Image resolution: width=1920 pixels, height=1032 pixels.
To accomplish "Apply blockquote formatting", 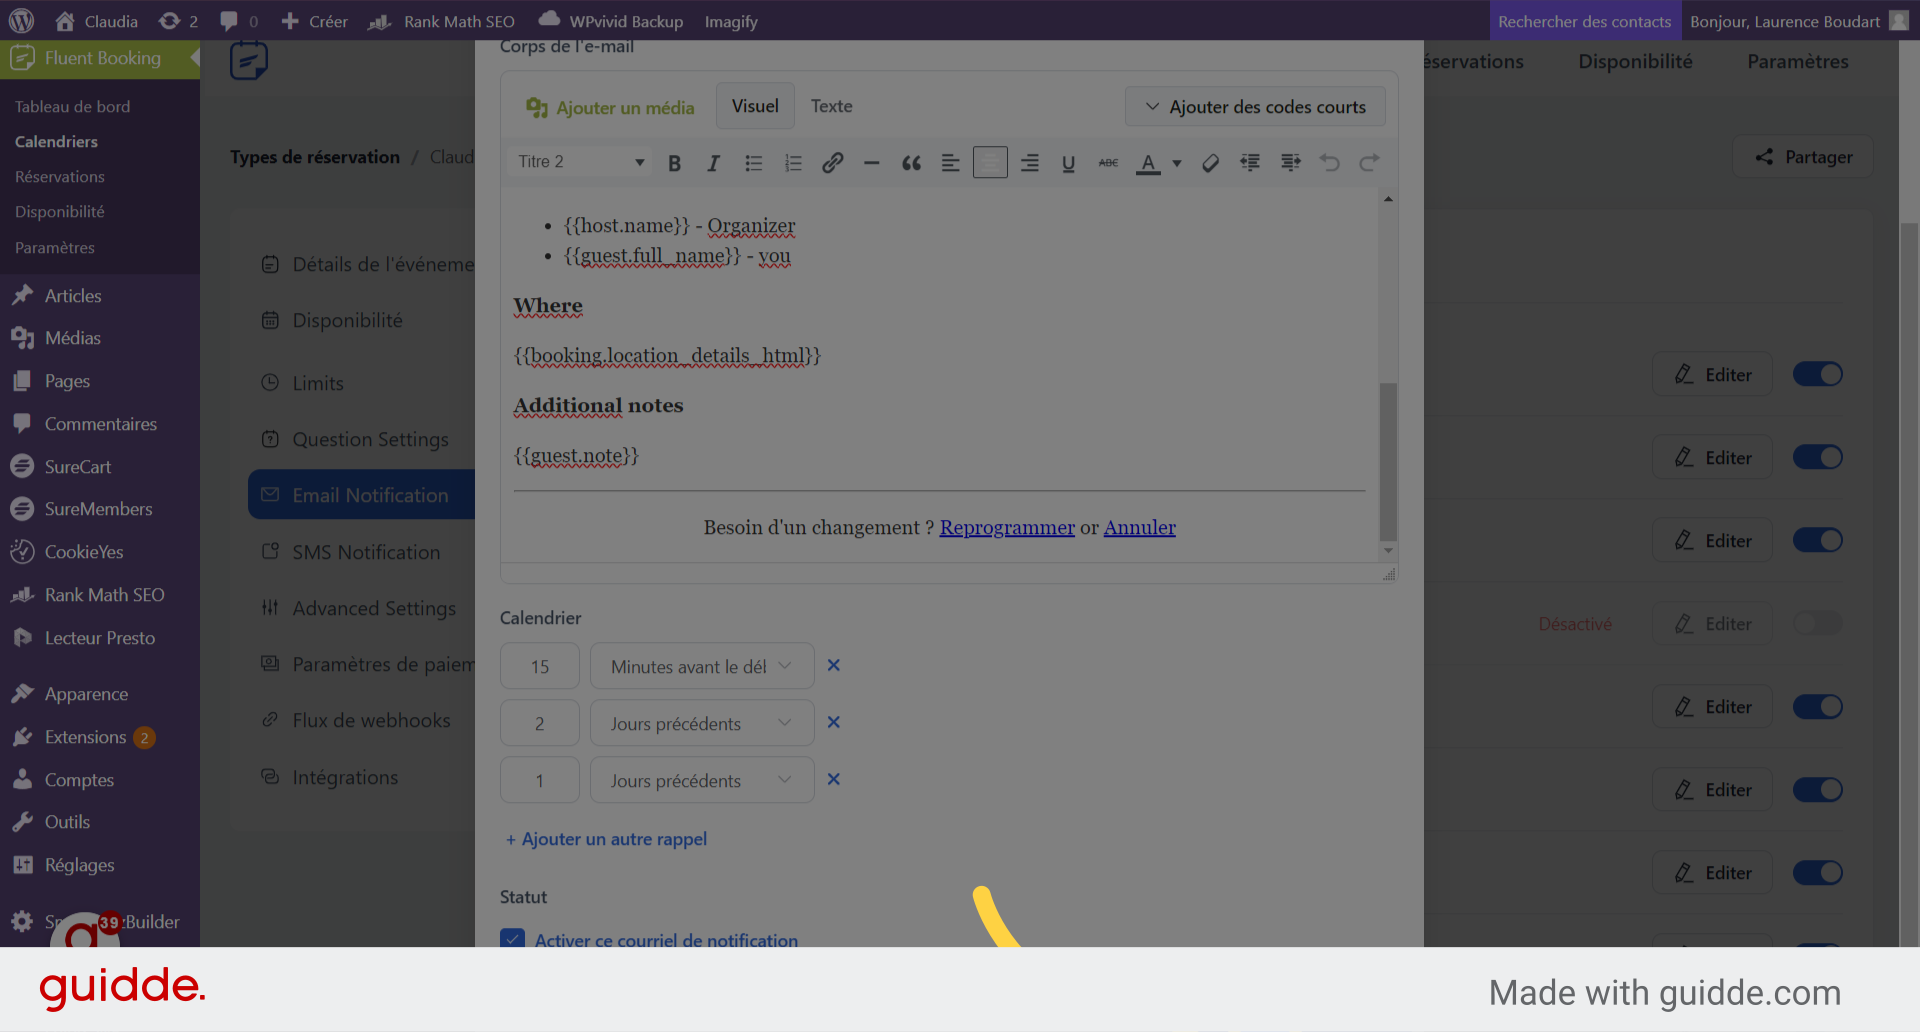I will pyautogui.click(x=911, y=163).
